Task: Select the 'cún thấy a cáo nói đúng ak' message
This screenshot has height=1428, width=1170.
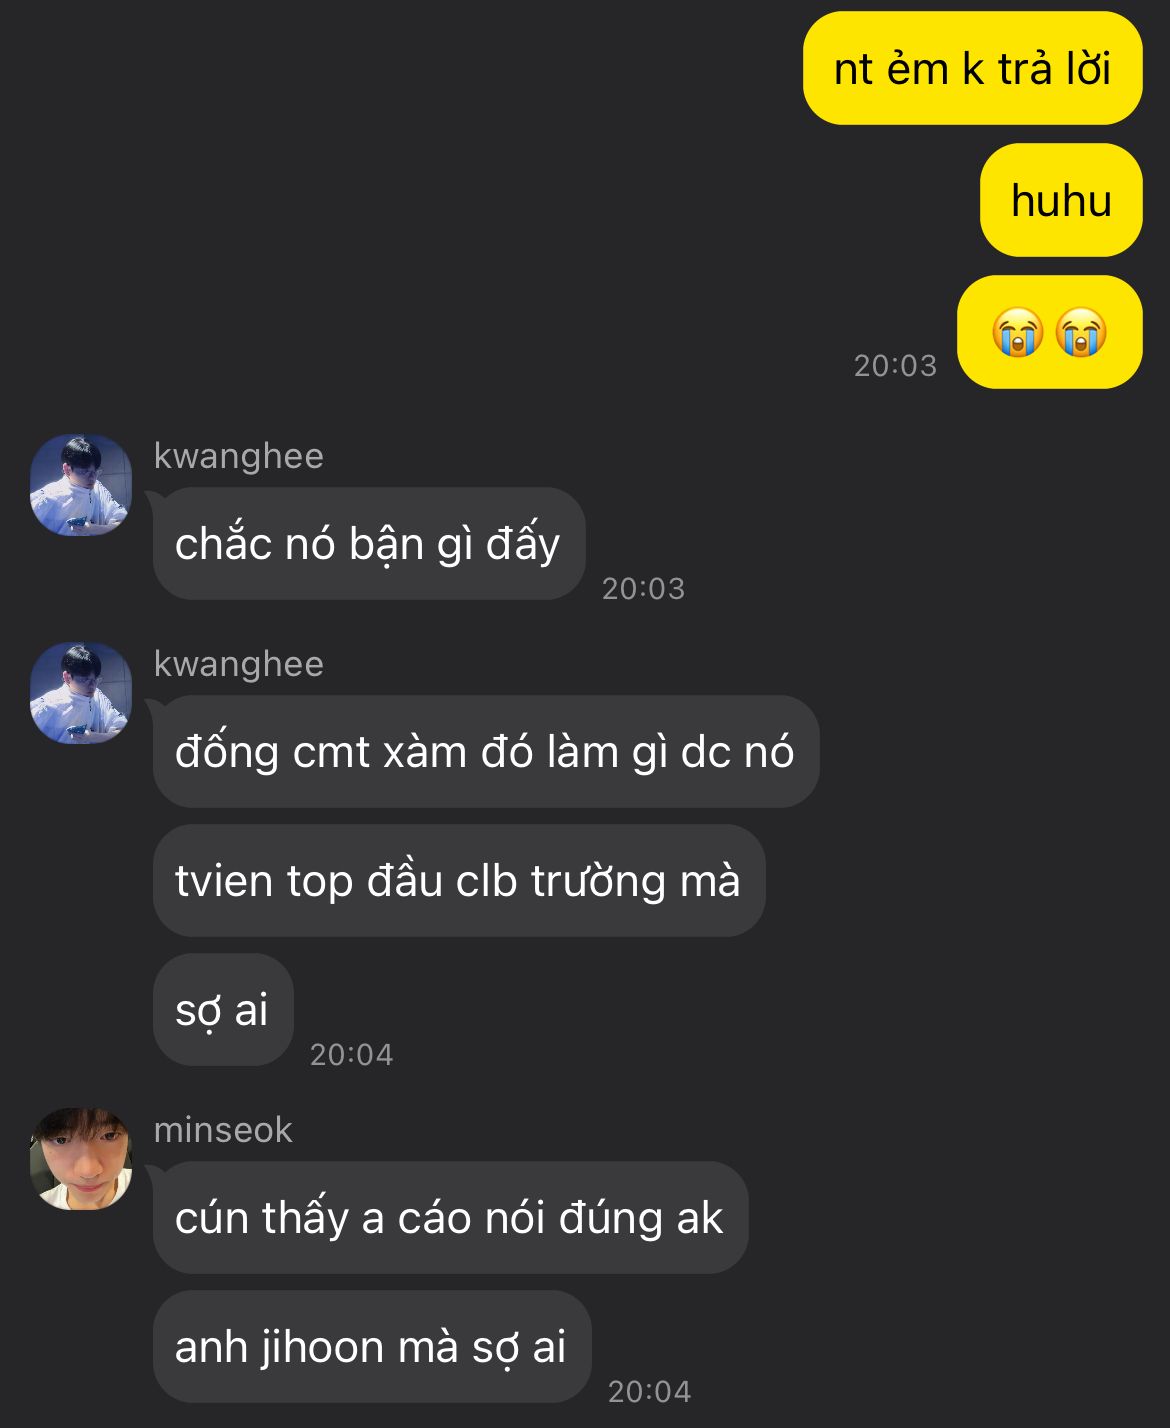Action: pos(450,1218)
